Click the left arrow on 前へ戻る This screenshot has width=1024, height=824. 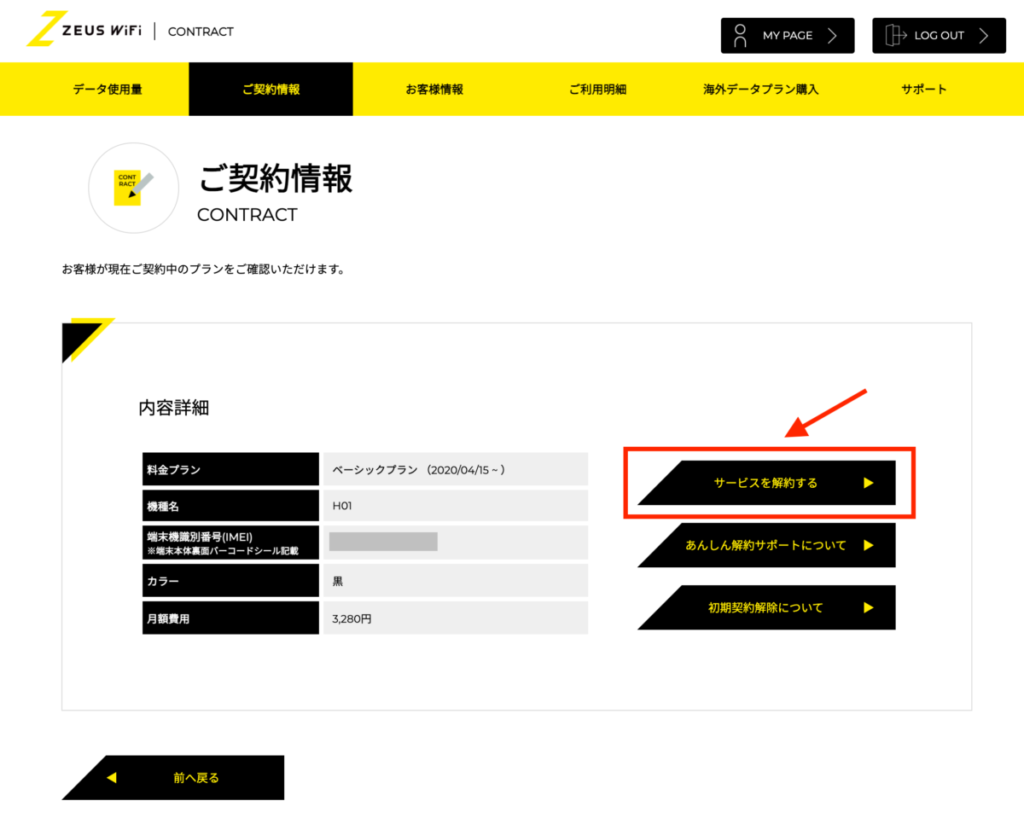(x=112, y=777)
